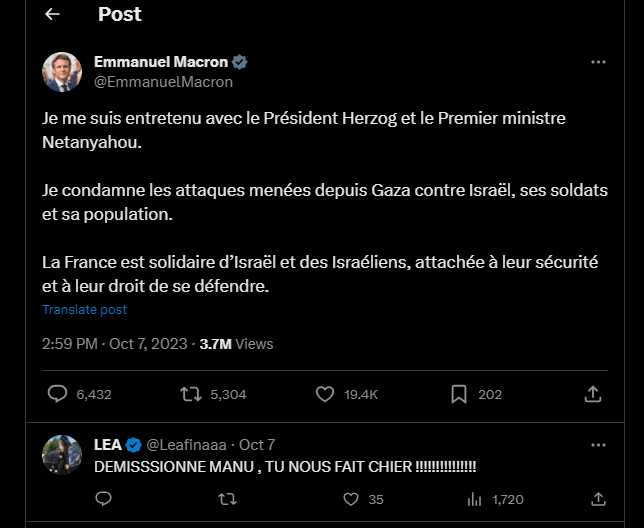Repost LEA's reply
The height and width of the screenshot is (528, 644).
[x=228, y=498]
